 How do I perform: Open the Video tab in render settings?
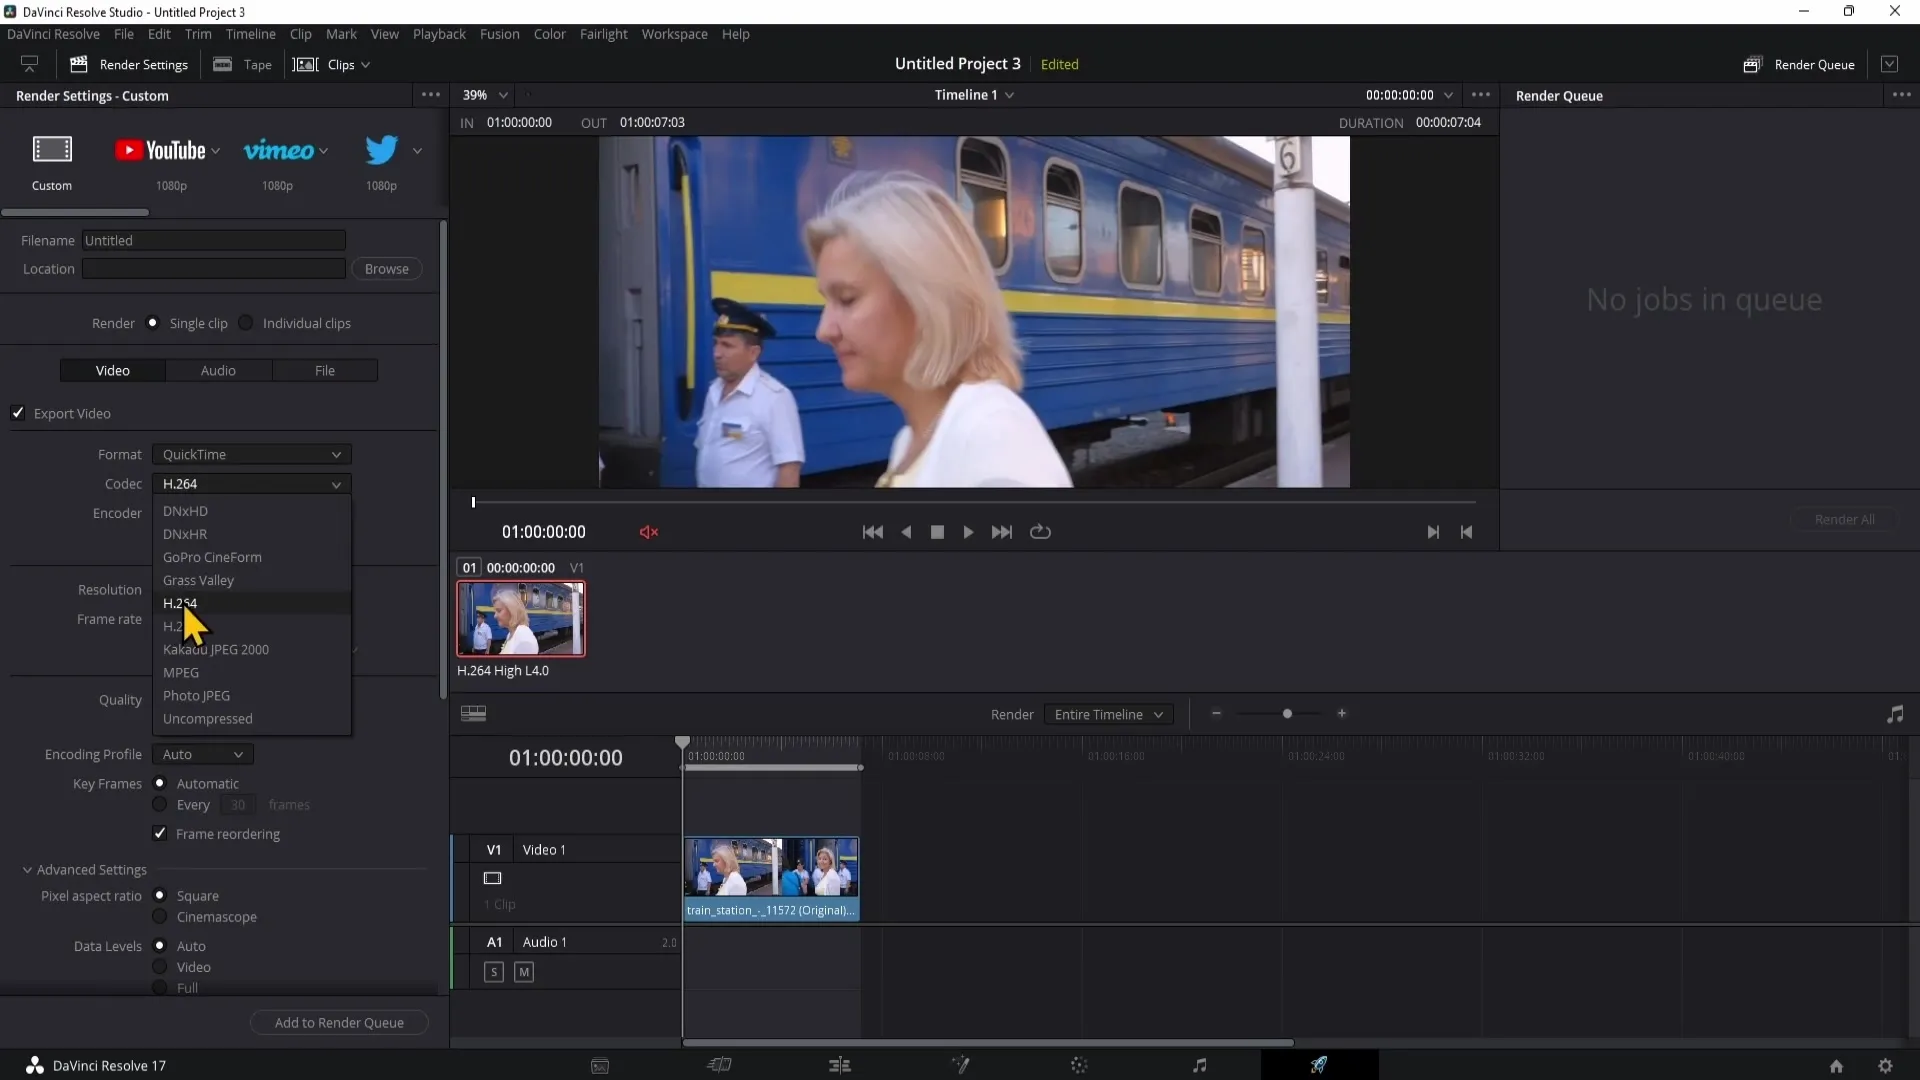(112, 371)
